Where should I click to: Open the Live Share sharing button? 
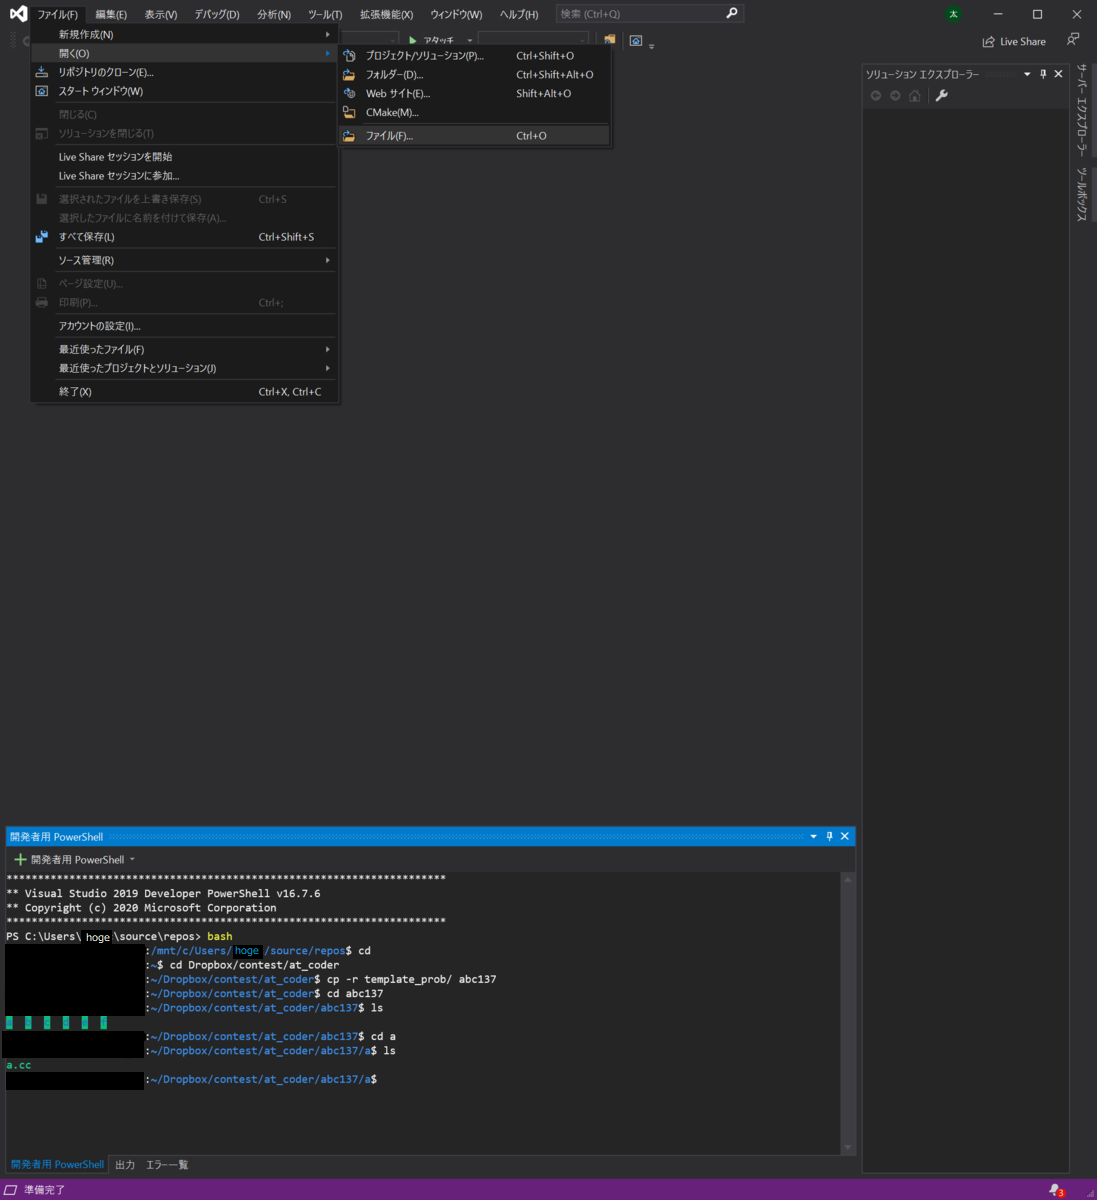click(1014, 42)
